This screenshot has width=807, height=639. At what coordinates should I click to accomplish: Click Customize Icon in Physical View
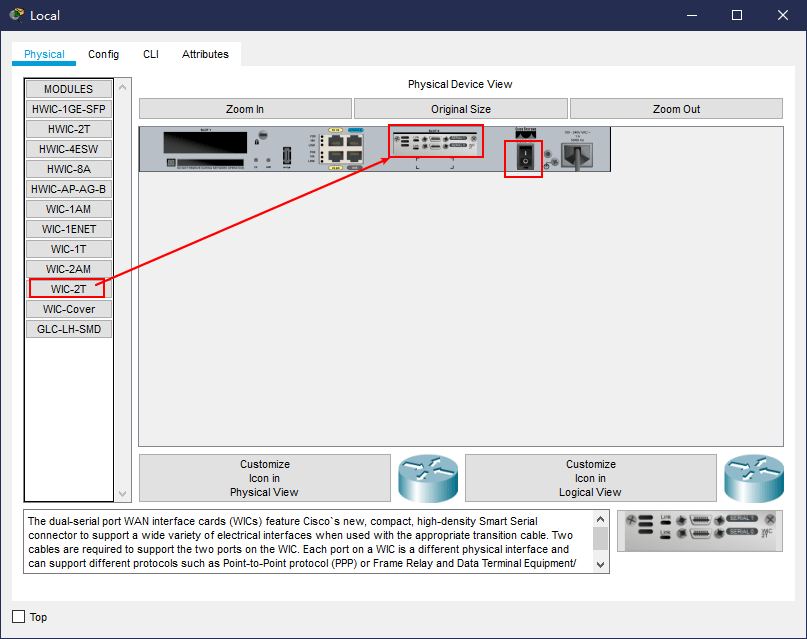click(265, 478)
